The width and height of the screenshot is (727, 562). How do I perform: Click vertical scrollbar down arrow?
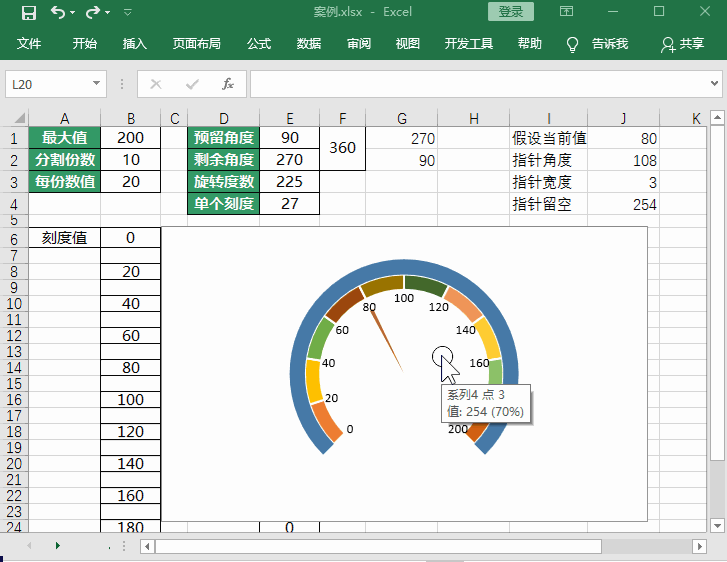(x=717, y=526)
